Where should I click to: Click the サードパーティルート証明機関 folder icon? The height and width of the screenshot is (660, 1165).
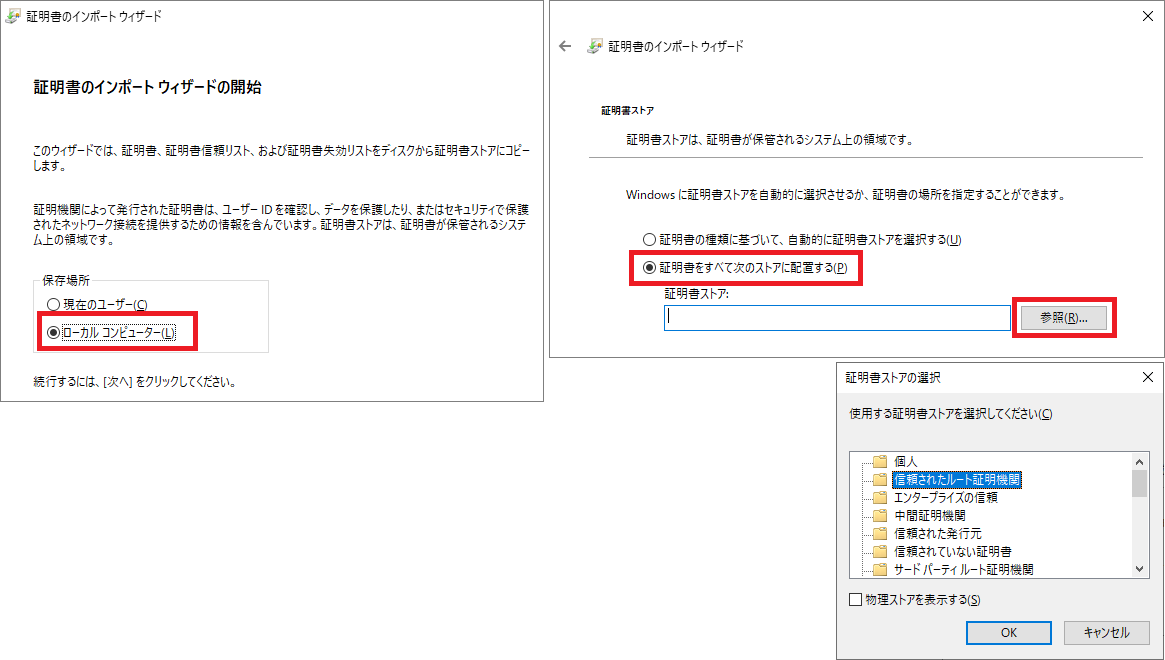pyautogui.click(x=880, y=569)
